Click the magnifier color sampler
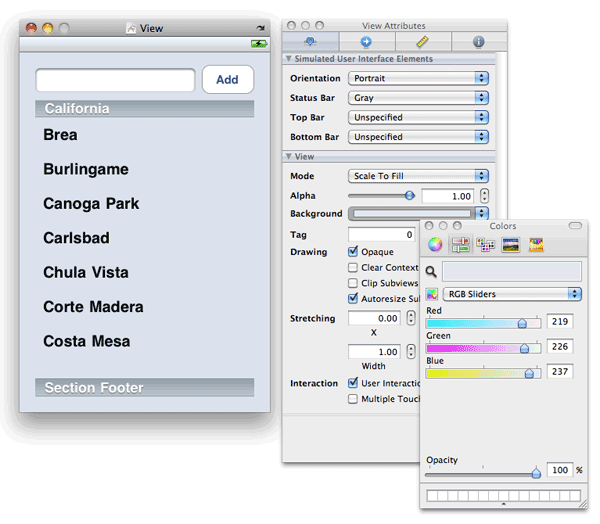This screenshot has width=600, height=524. 432,271
